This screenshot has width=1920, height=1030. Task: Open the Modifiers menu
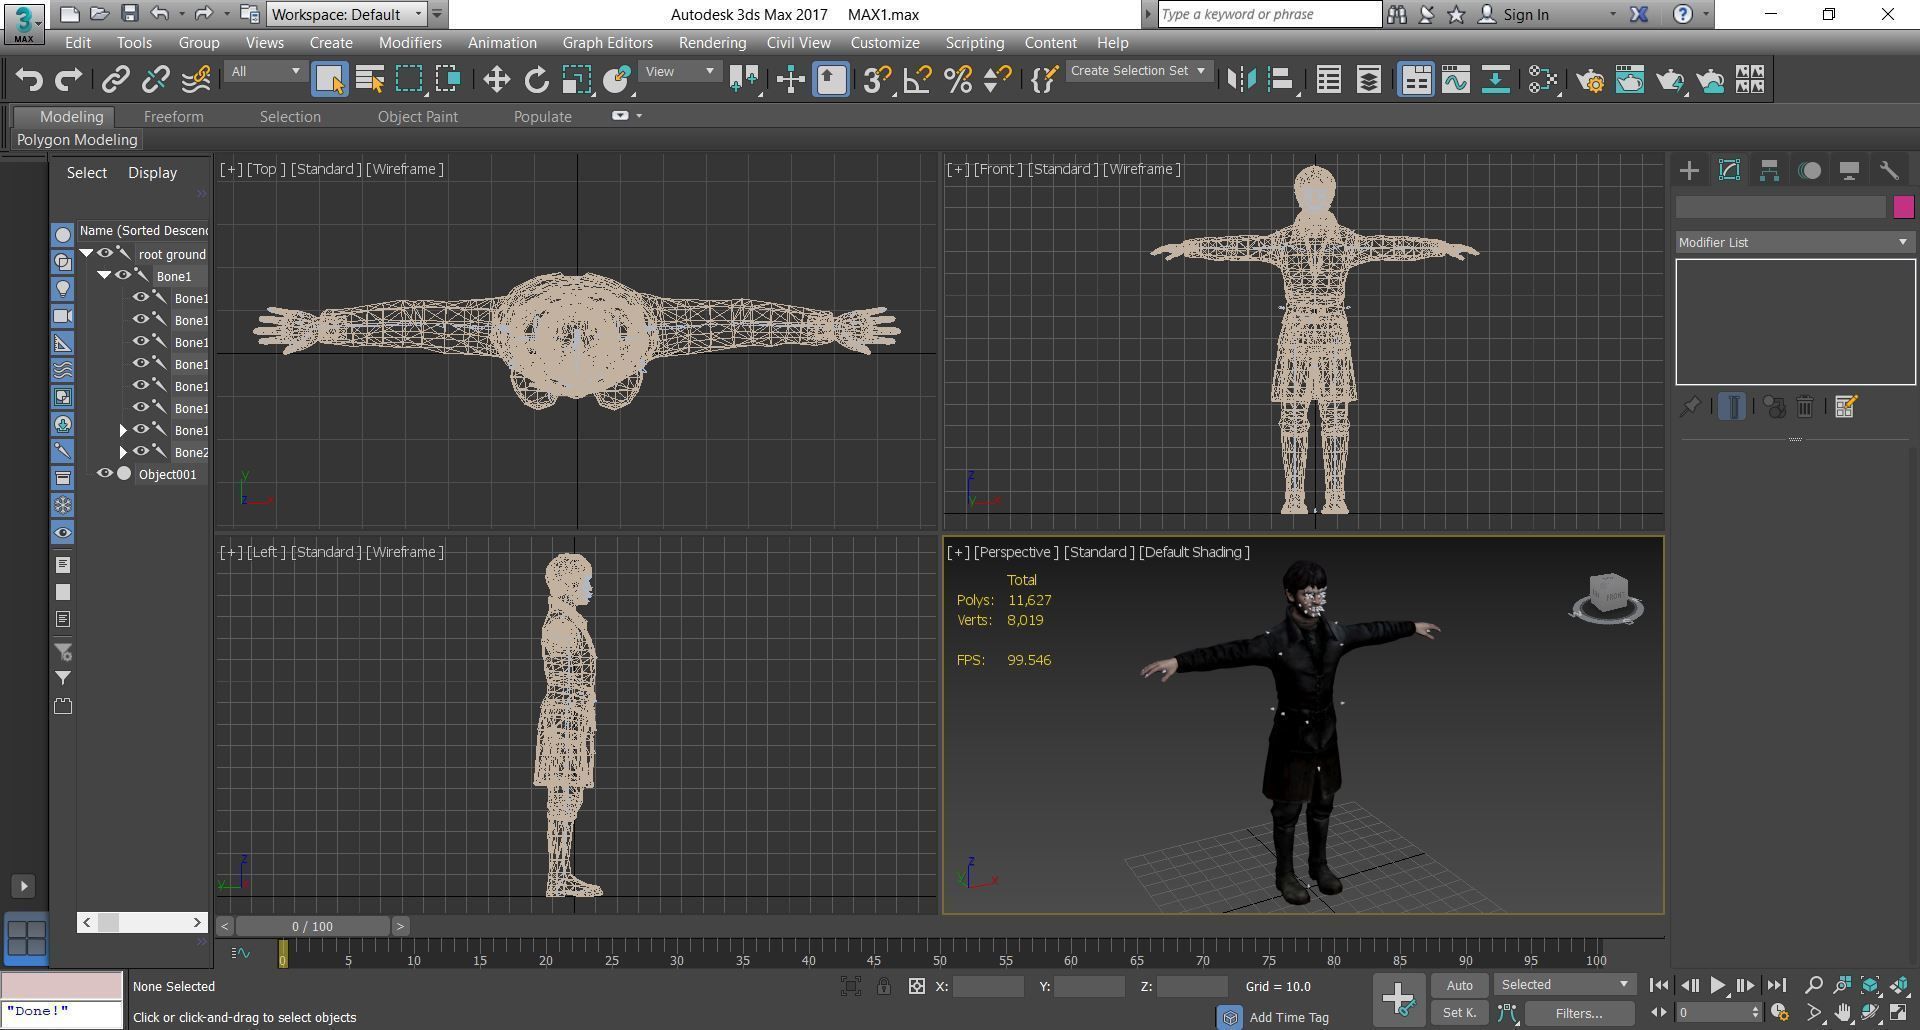pyautogui.click(x=410, y=43)
